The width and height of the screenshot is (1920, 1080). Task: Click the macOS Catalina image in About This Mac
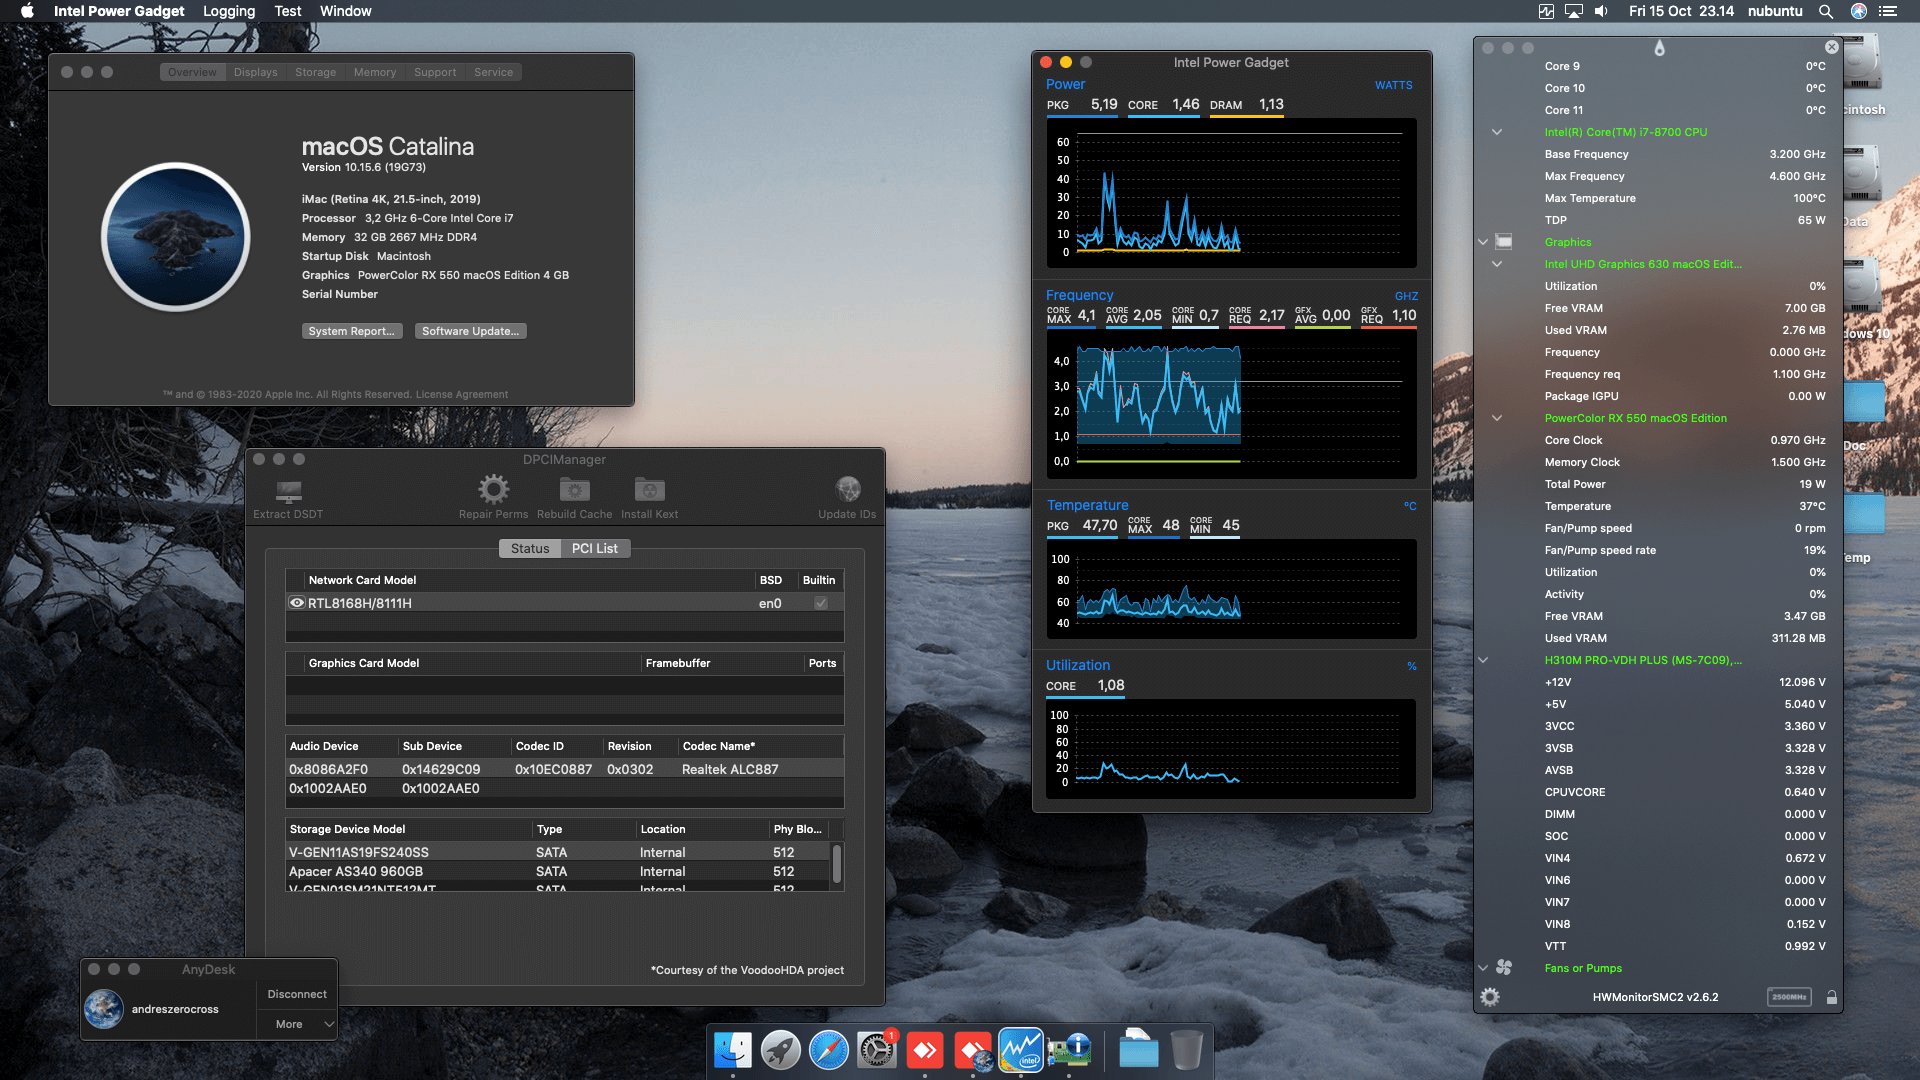pyautogui.click(x=176, y=237)
